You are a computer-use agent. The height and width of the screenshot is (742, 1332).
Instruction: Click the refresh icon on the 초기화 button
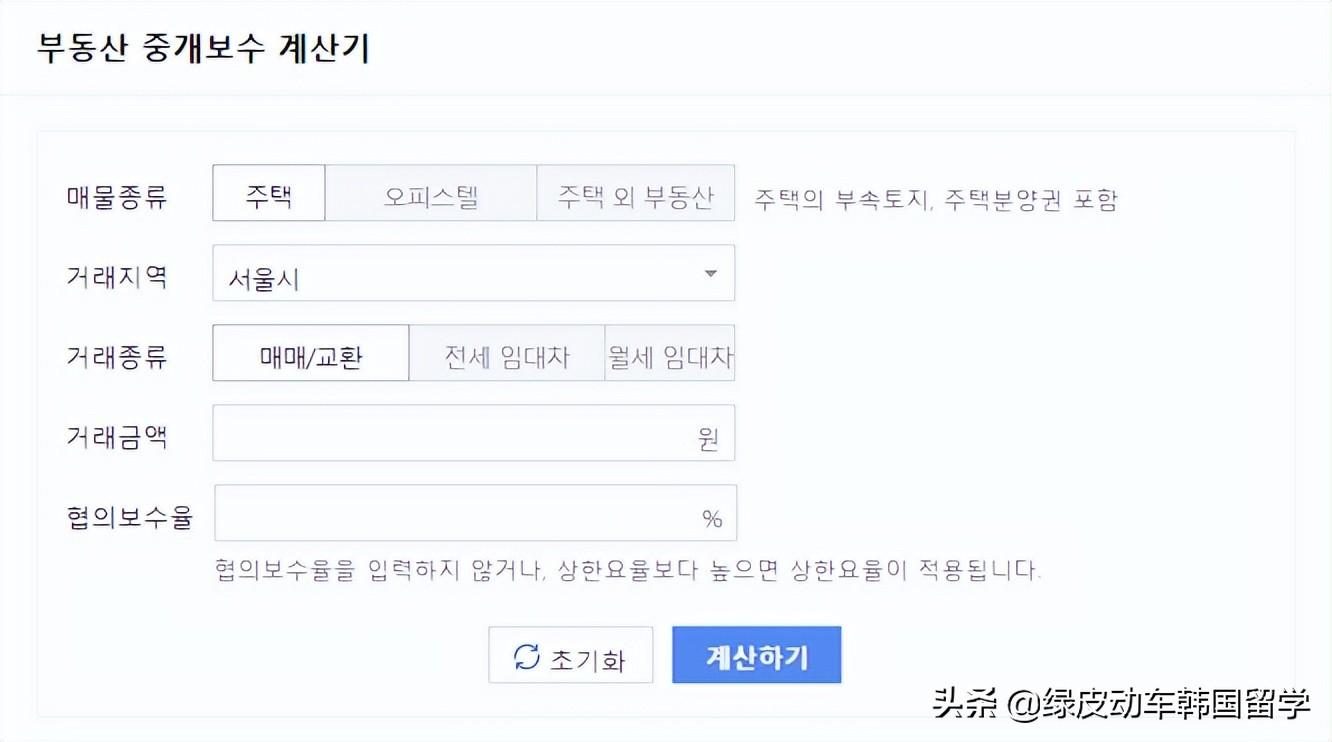point(526,656)
